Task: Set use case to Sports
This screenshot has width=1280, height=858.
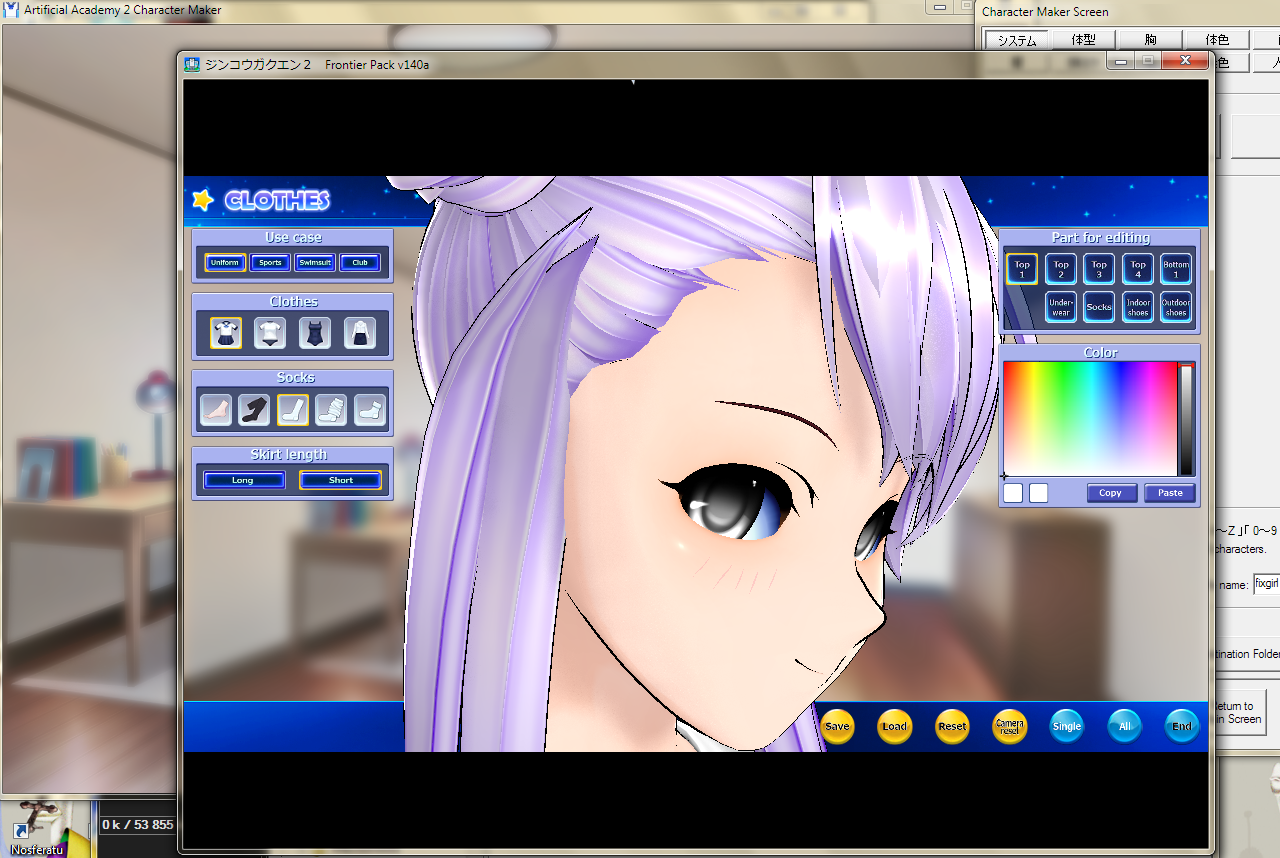Action: 270,263
